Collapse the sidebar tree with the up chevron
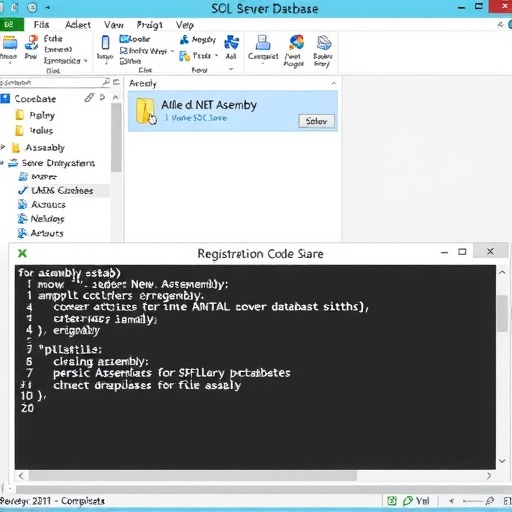Viewport: 512px width, 512px height. 116,97
